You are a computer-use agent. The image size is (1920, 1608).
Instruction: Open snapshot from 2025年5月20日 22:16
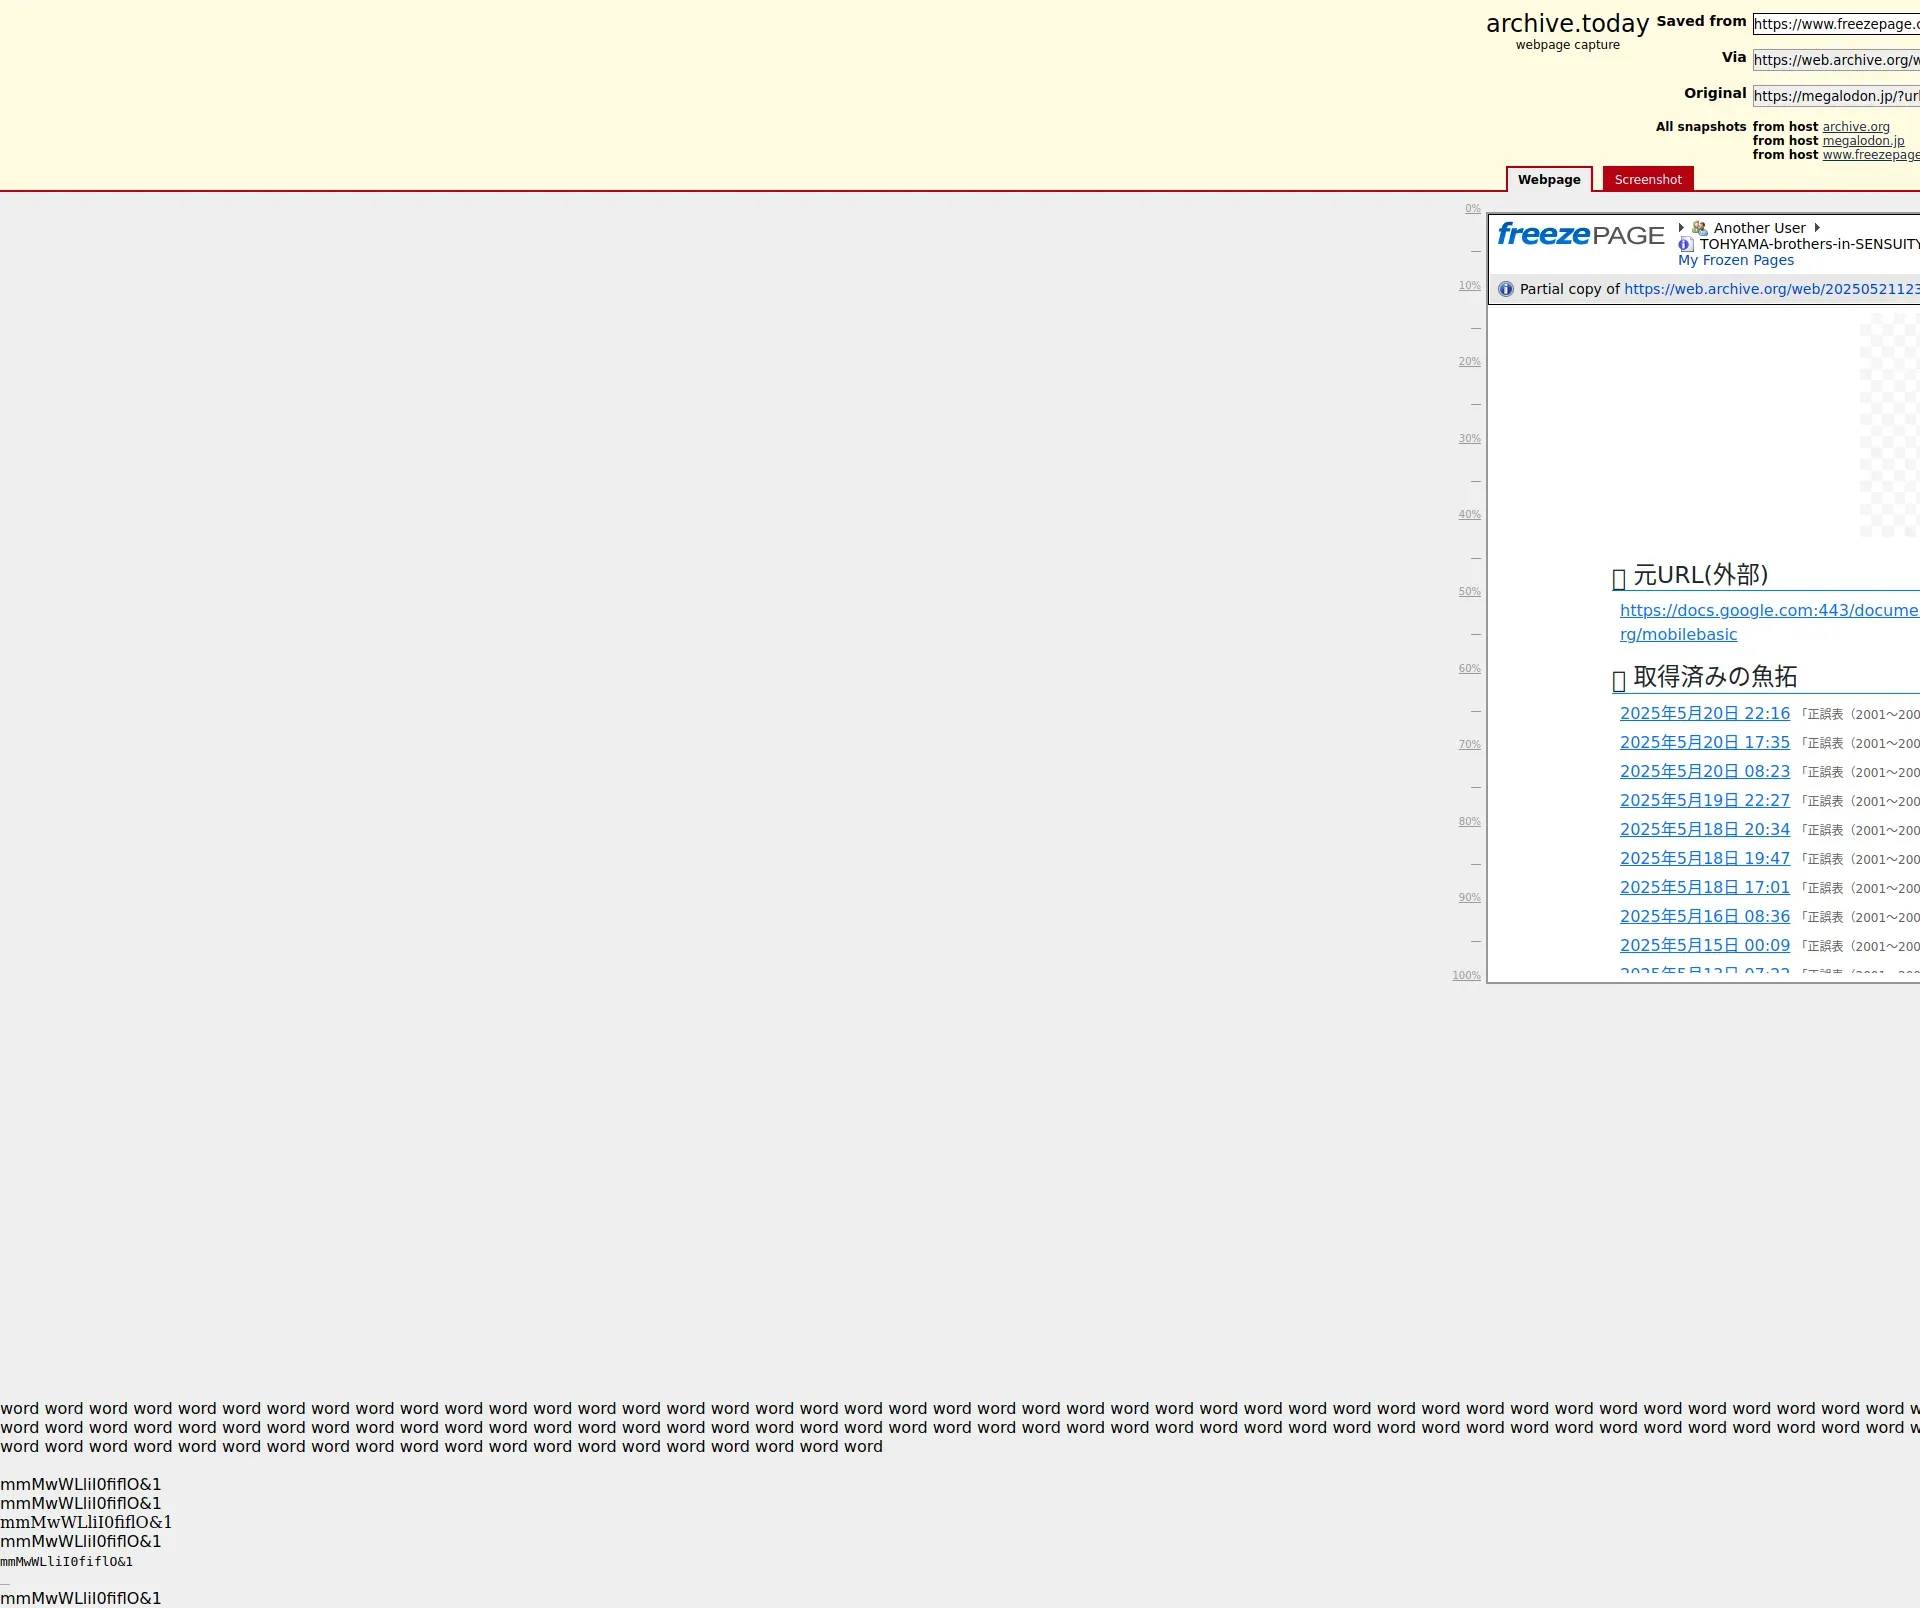pyautogui.click(x=1704, y=713)
